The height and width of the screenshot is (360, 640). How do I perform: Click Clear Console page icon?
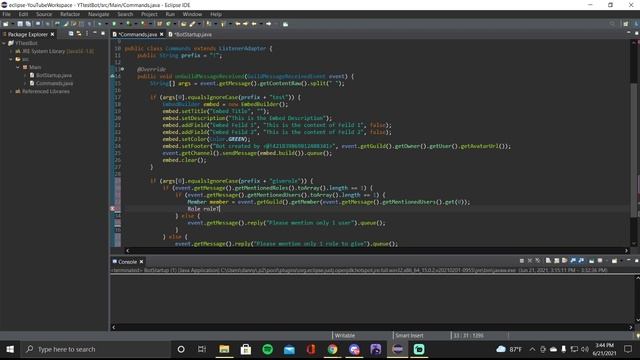(x=548, y=260)
